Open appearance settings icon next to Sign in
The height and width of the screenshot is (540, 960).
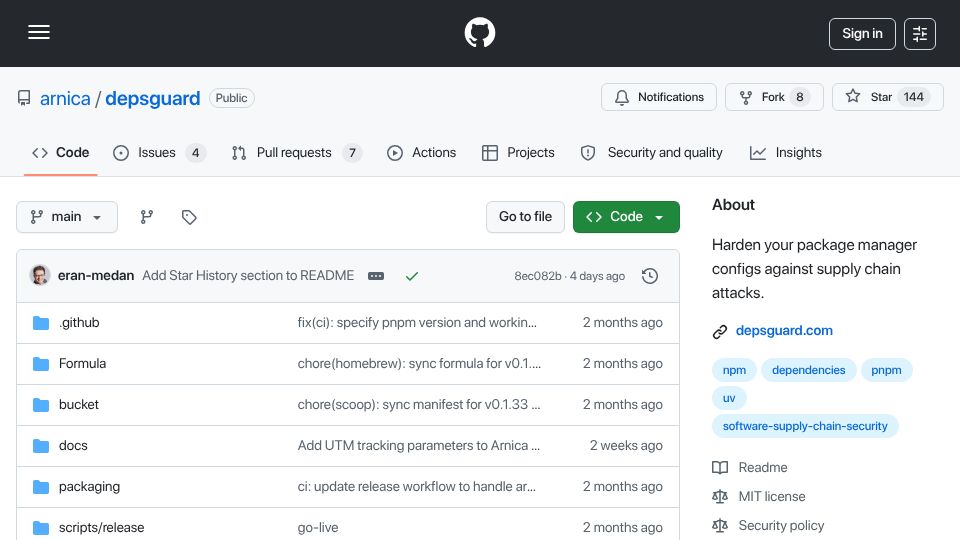click(x=920, y=34)
